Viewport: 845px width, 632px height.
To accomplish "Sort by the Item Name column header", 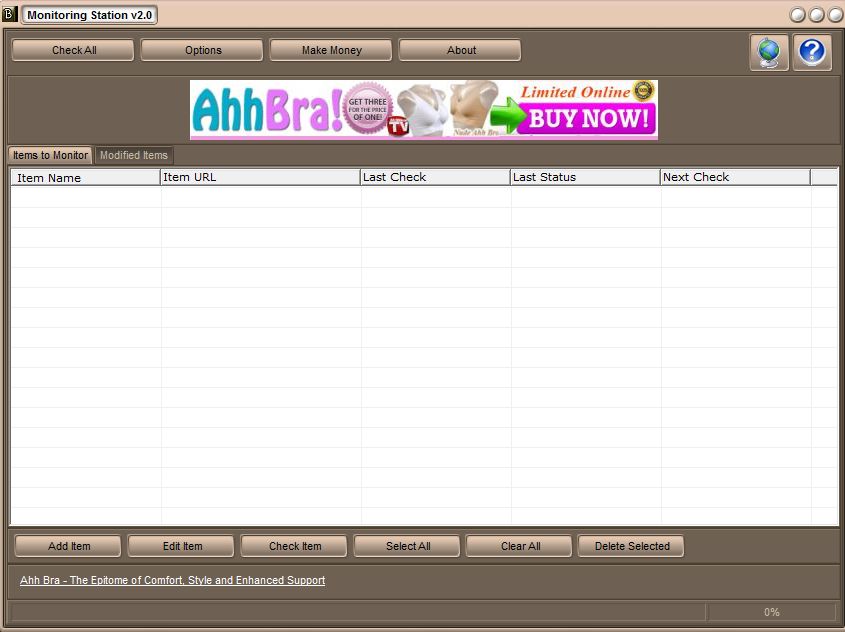I will (85, 177).
